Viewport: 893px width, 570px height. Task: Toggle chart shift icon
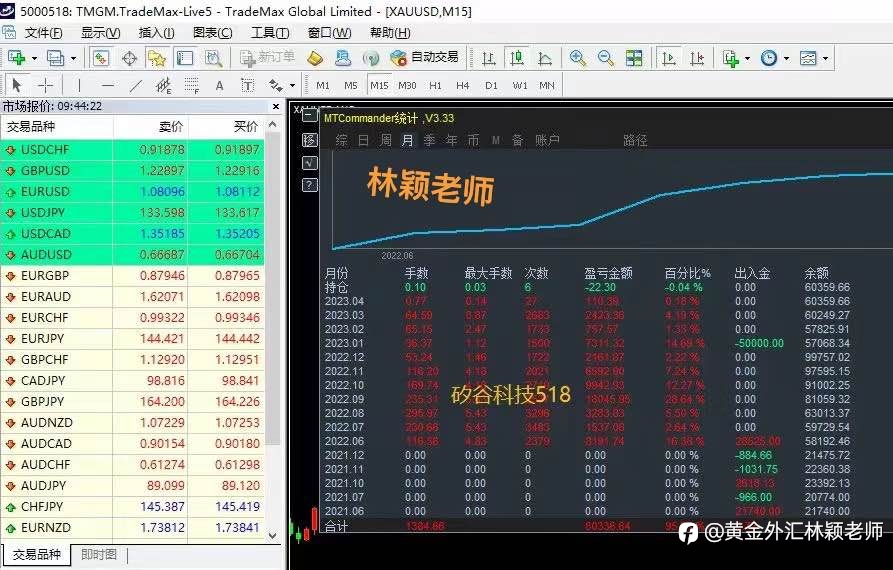697,58
